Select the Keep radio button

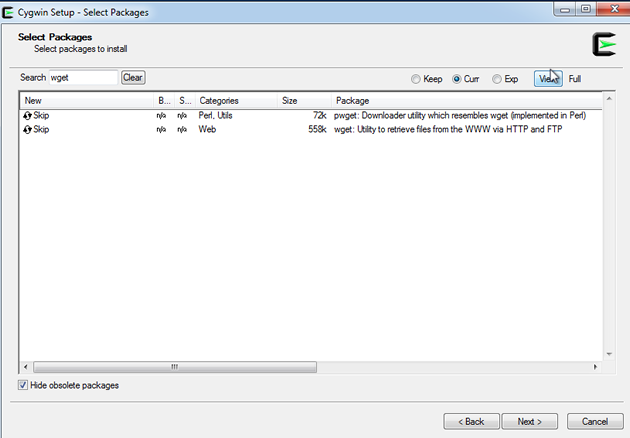coord(416,79)
